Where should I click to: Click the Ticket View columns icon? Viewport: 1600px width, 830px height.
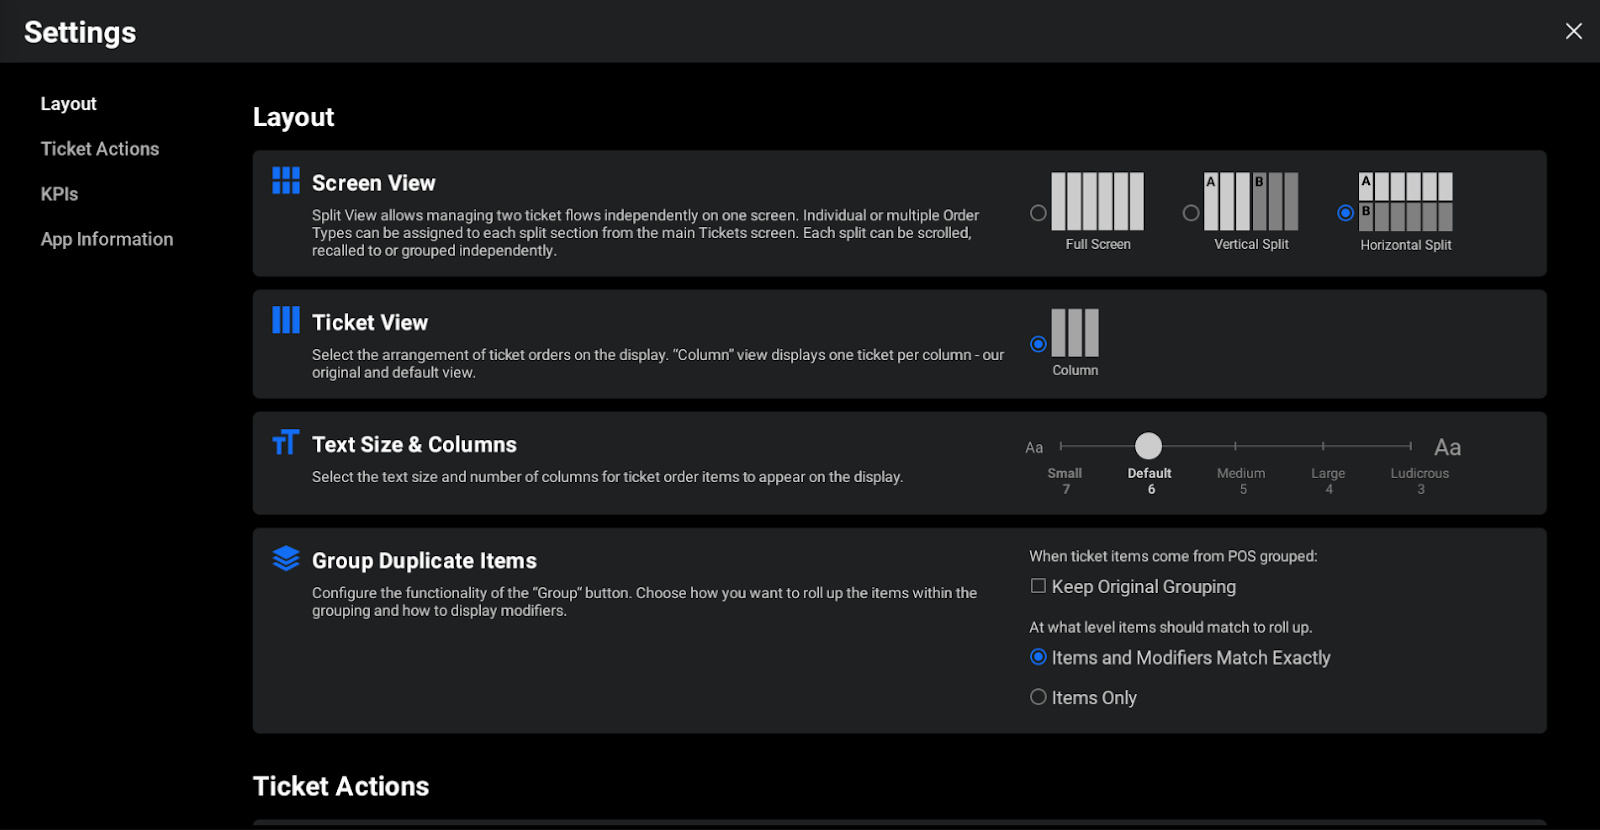(x=286, y=320)
